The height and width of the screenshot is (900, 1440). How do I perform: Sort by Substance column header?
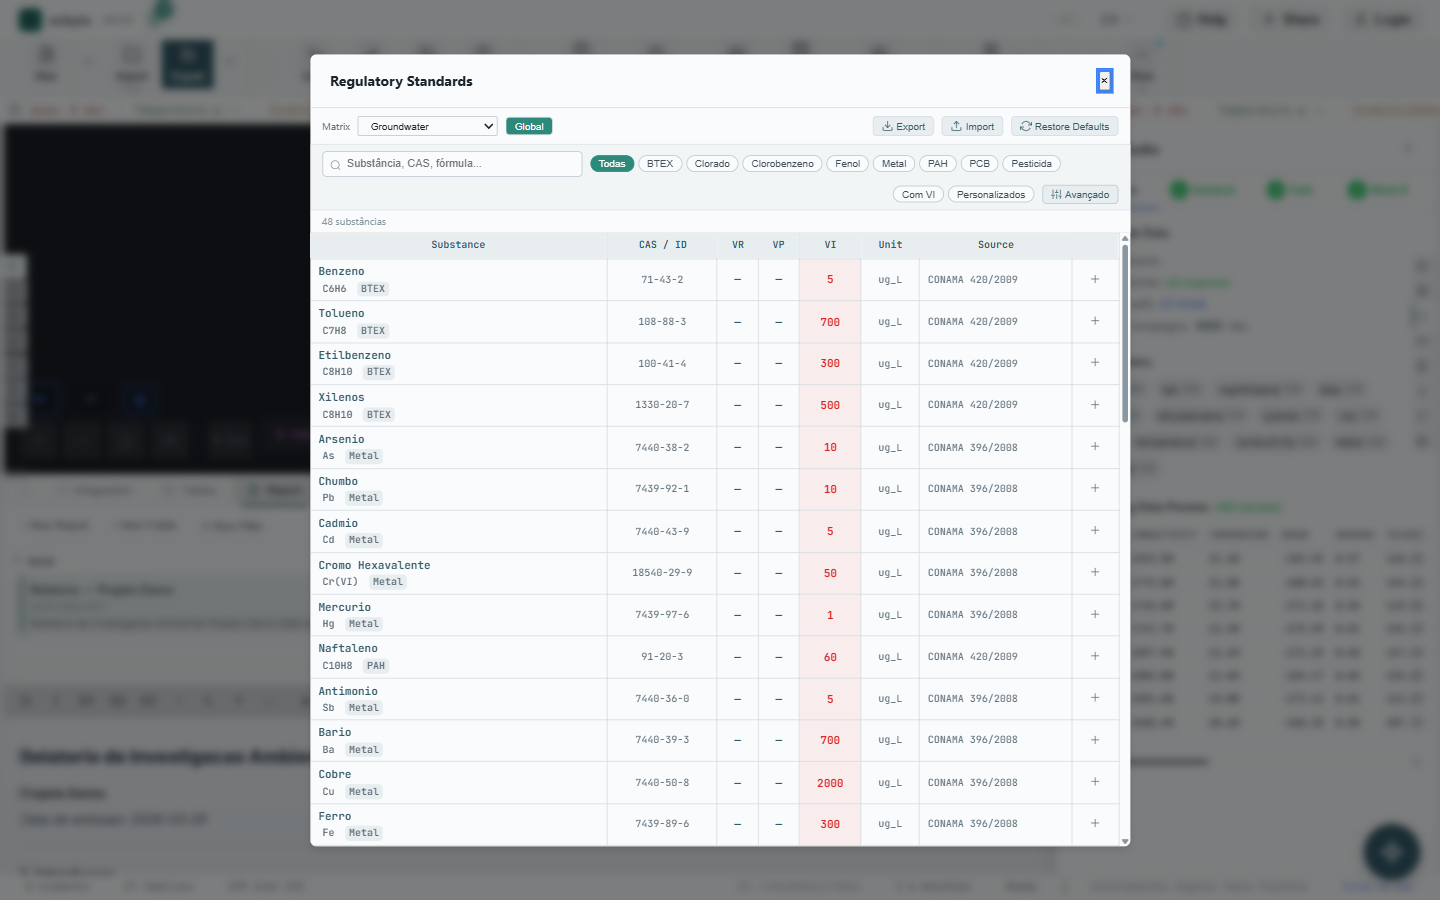[x=458, y=245]
